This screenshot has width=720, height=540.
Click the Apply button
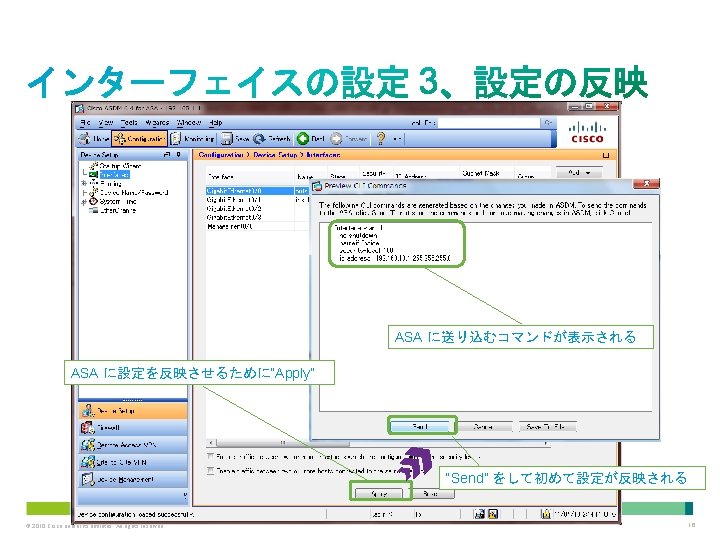(379, 494)
